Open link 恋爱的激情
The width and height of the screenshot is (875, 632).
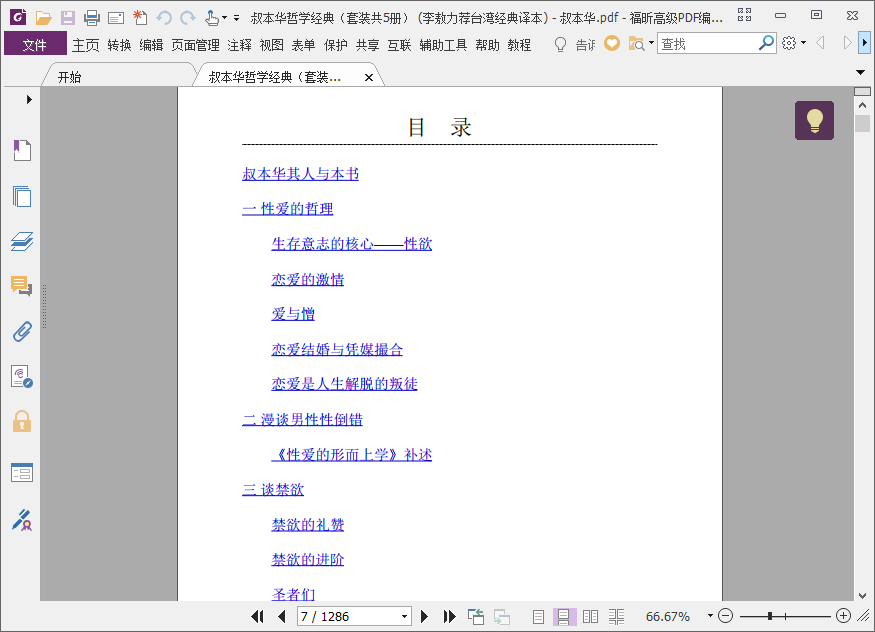[307, 279]
